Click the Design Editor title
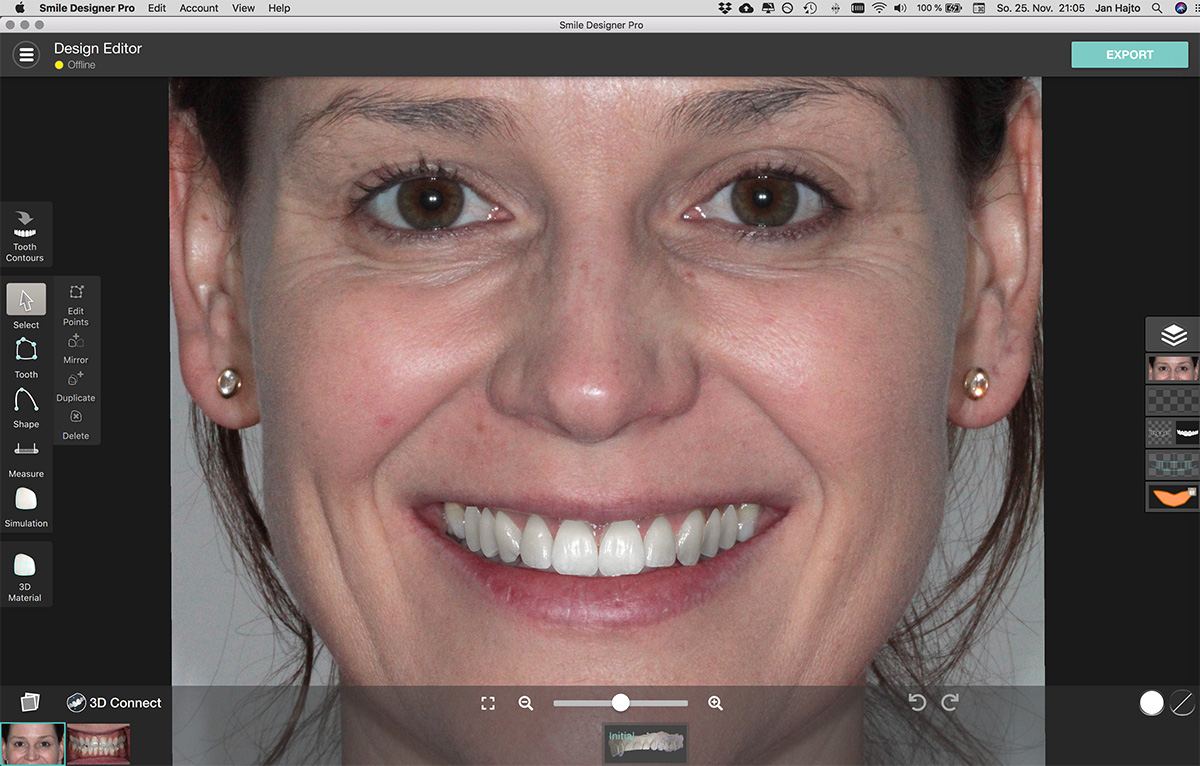Image resolution: width=1200 pixels, height=766 pixels. click(98, 48)
